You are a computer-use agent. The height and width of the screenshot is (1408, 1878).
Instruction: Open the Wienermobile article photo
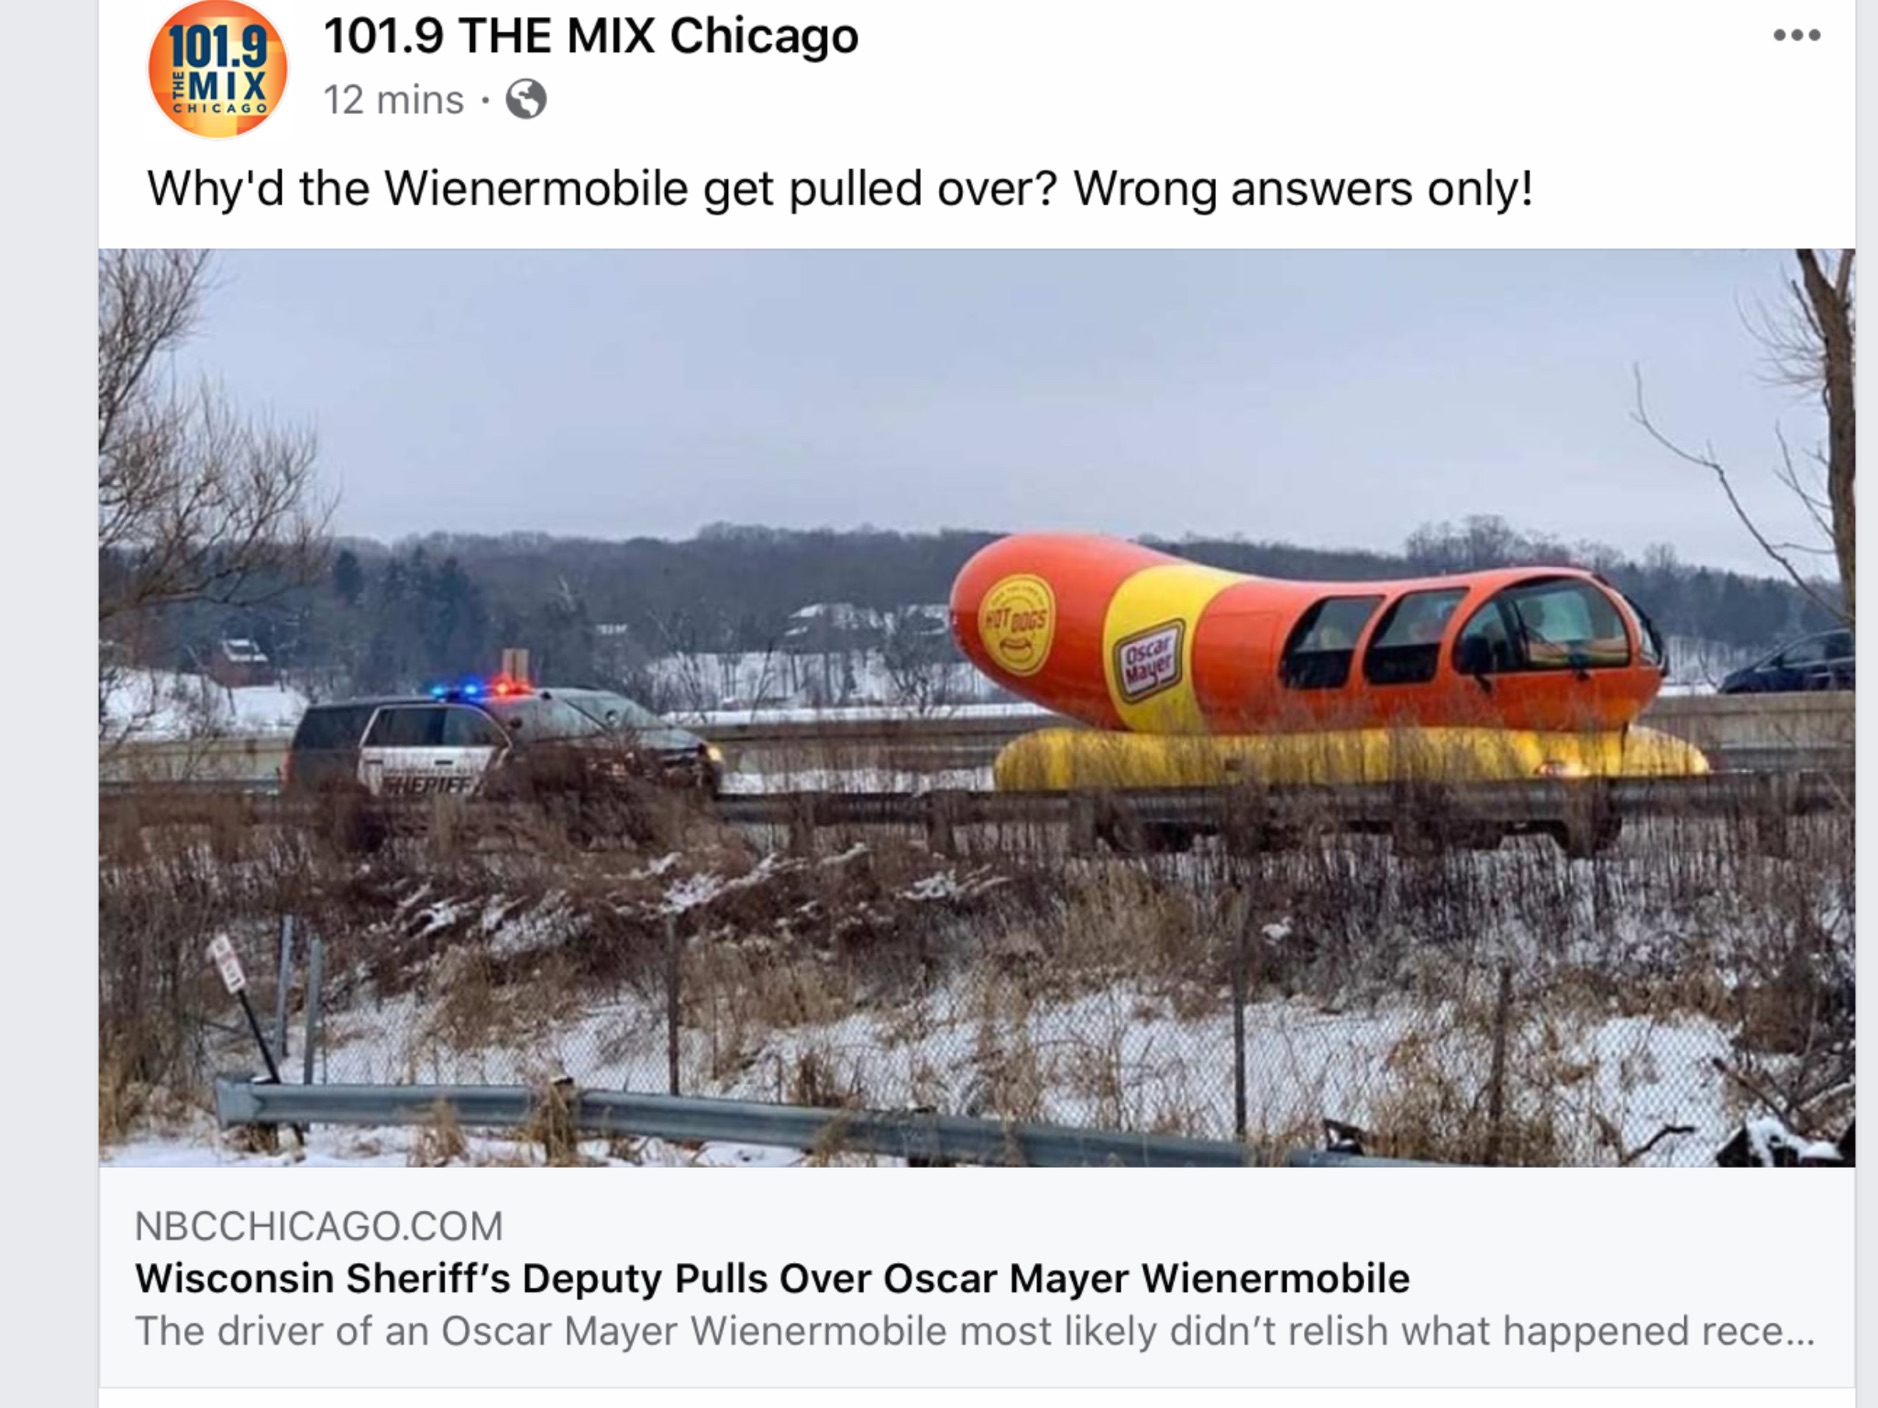(x=976, y=707)
